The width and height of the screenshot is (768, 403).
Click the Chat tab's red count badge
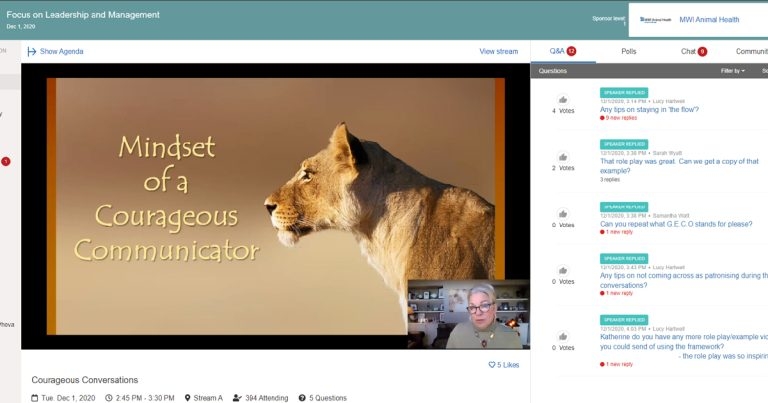click(x=702, y=51)
